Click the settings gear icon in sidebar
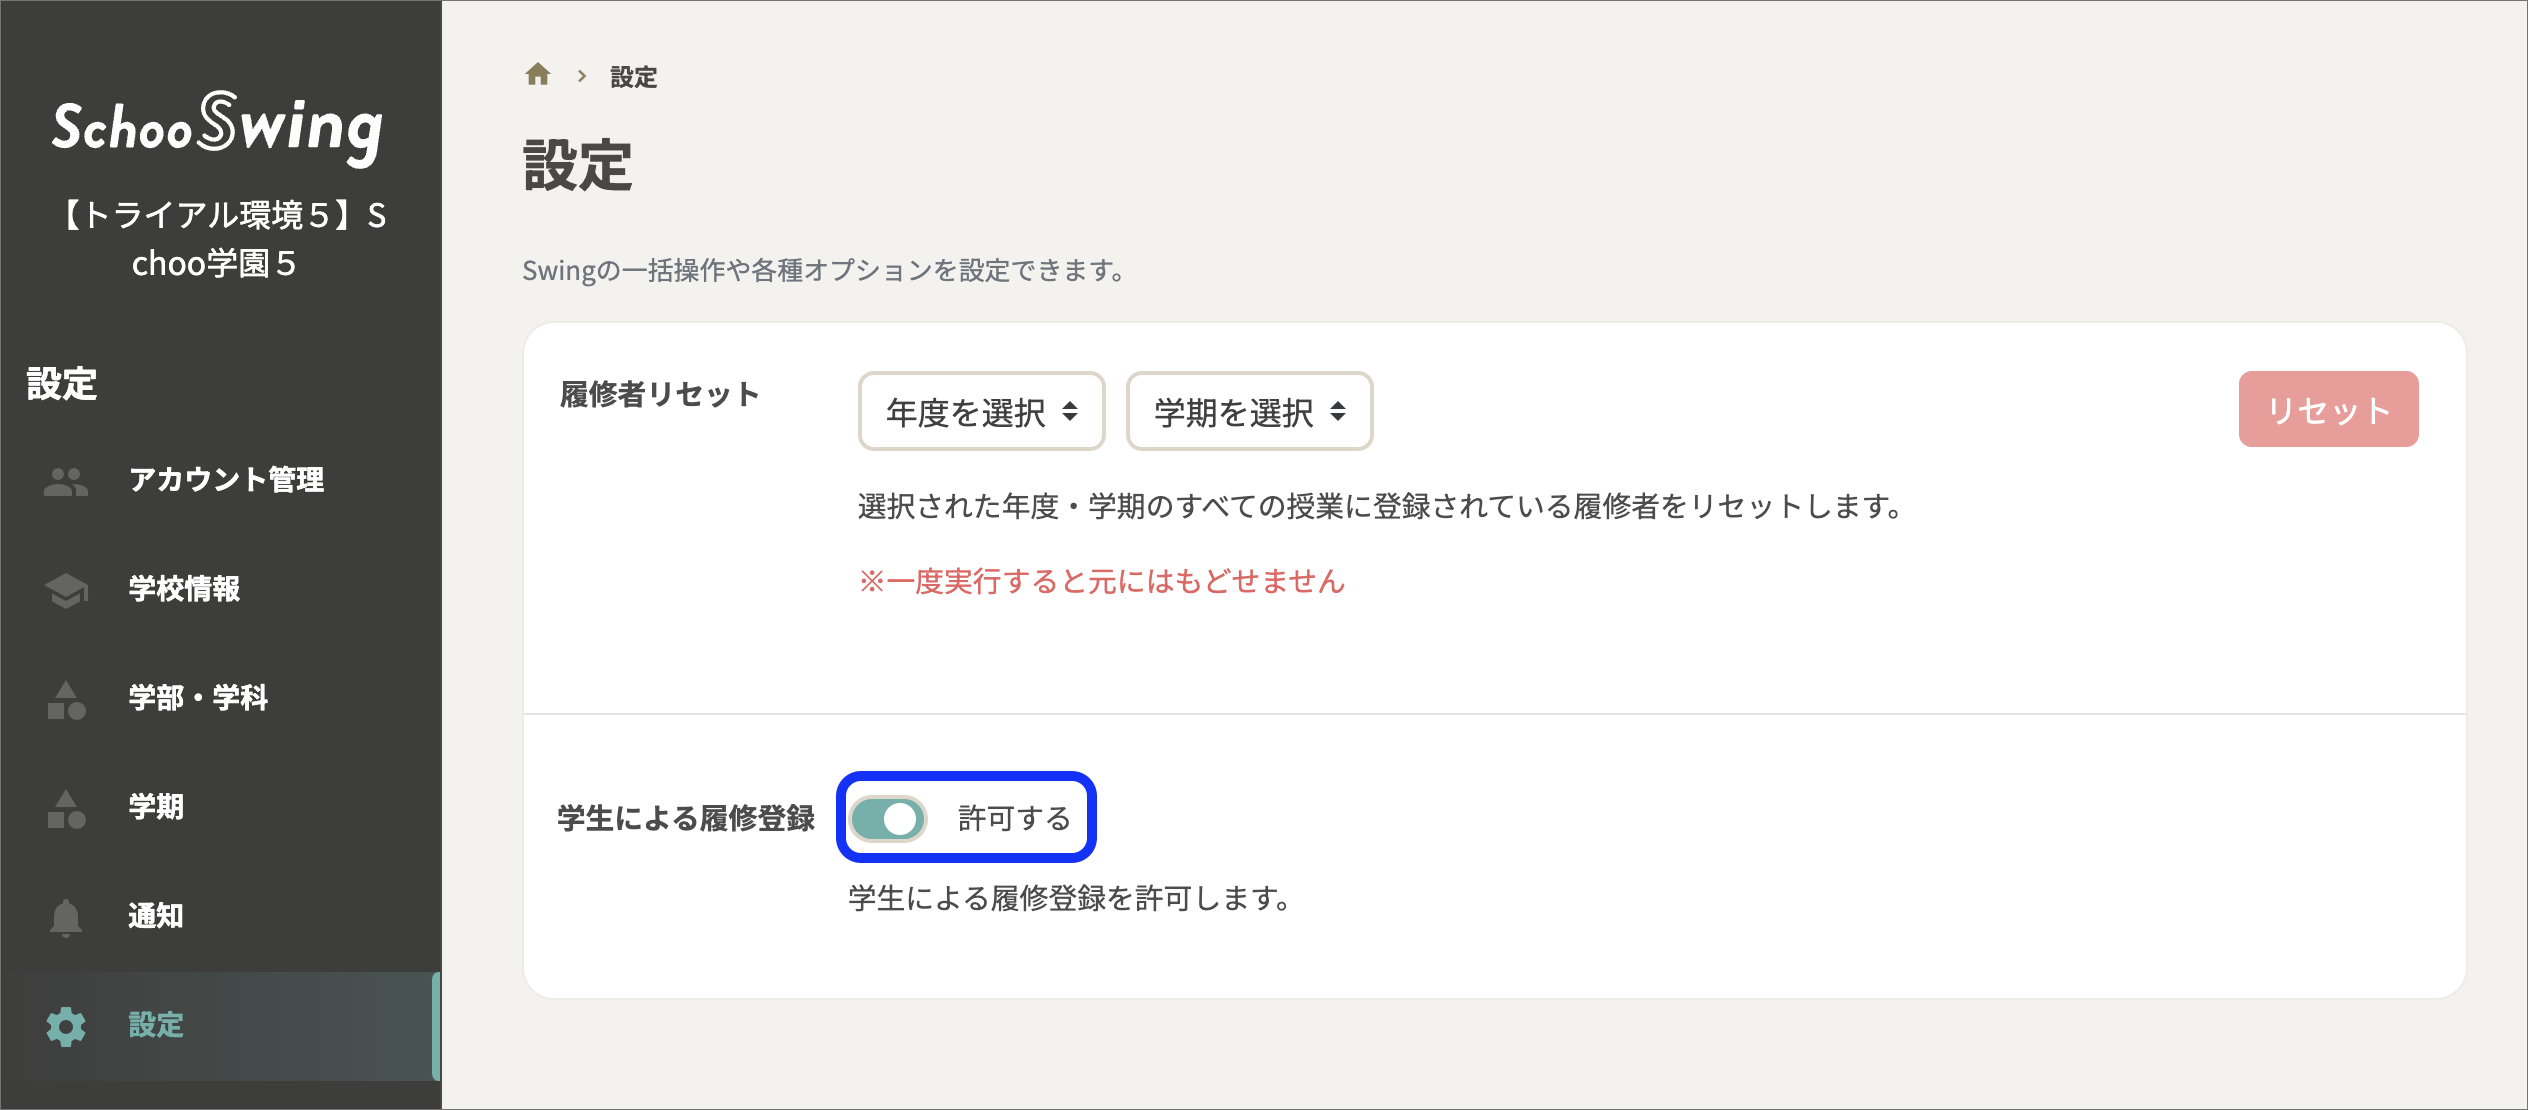The width and height of the screenshot is (2528, 1110). pos(64,1026)
